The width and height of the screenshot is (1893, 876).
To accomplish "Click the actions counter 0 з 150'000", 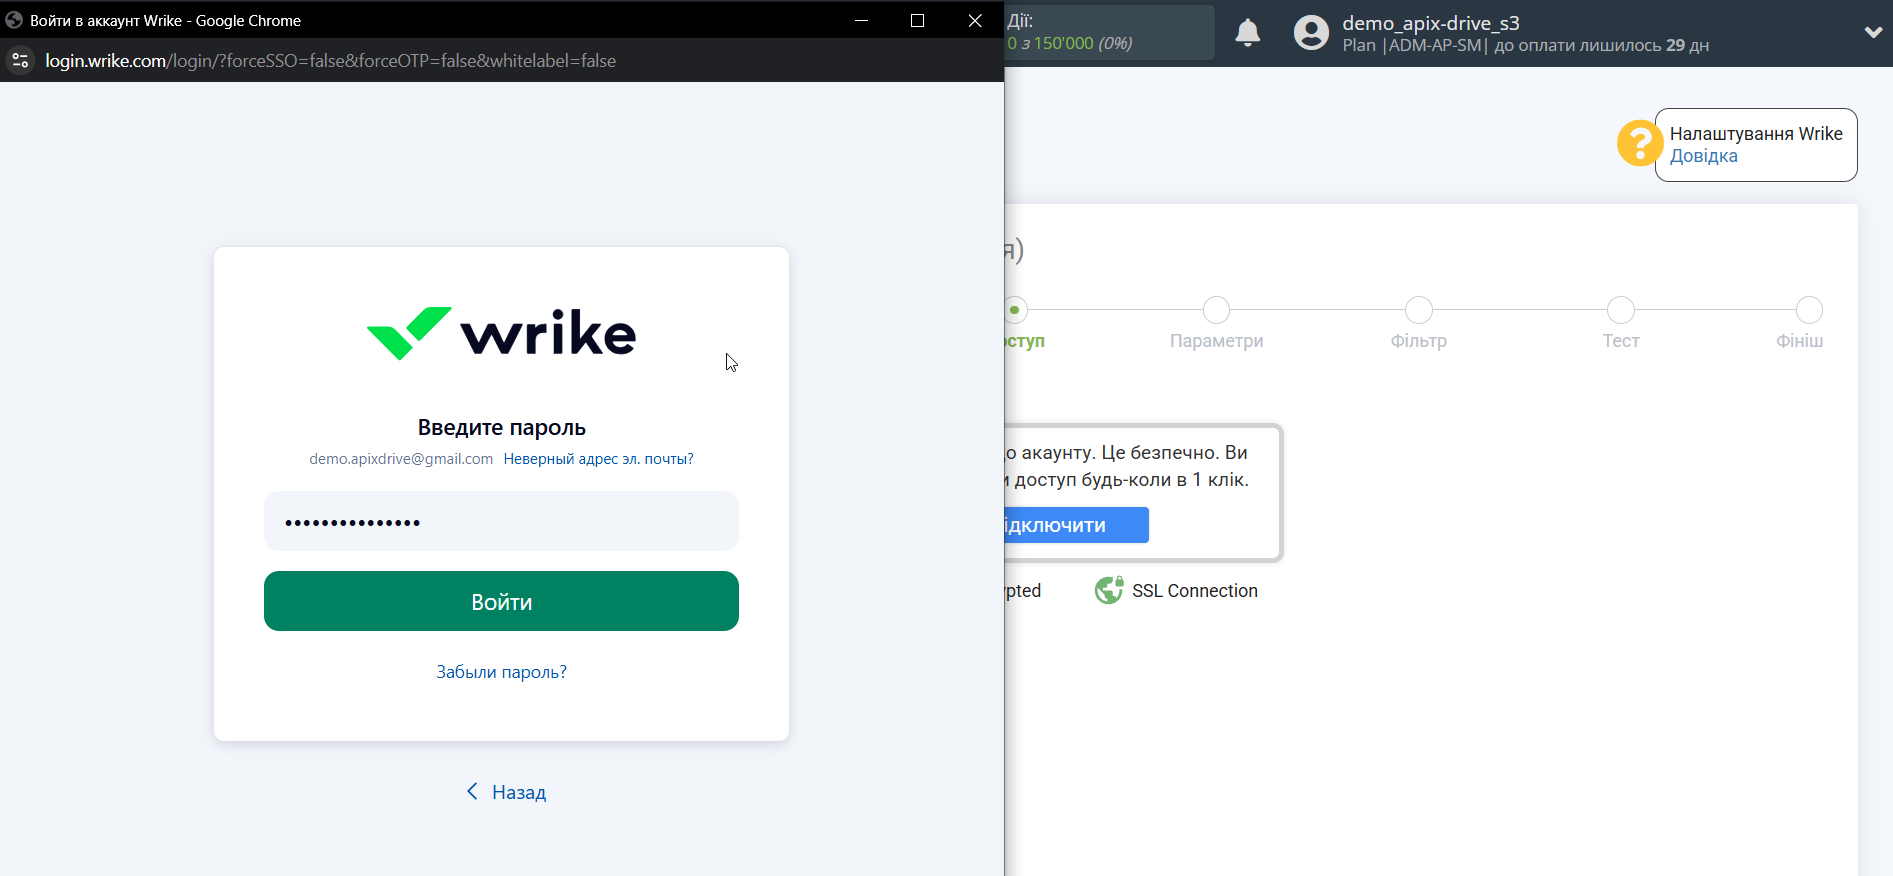I will tap(1069, 43).
